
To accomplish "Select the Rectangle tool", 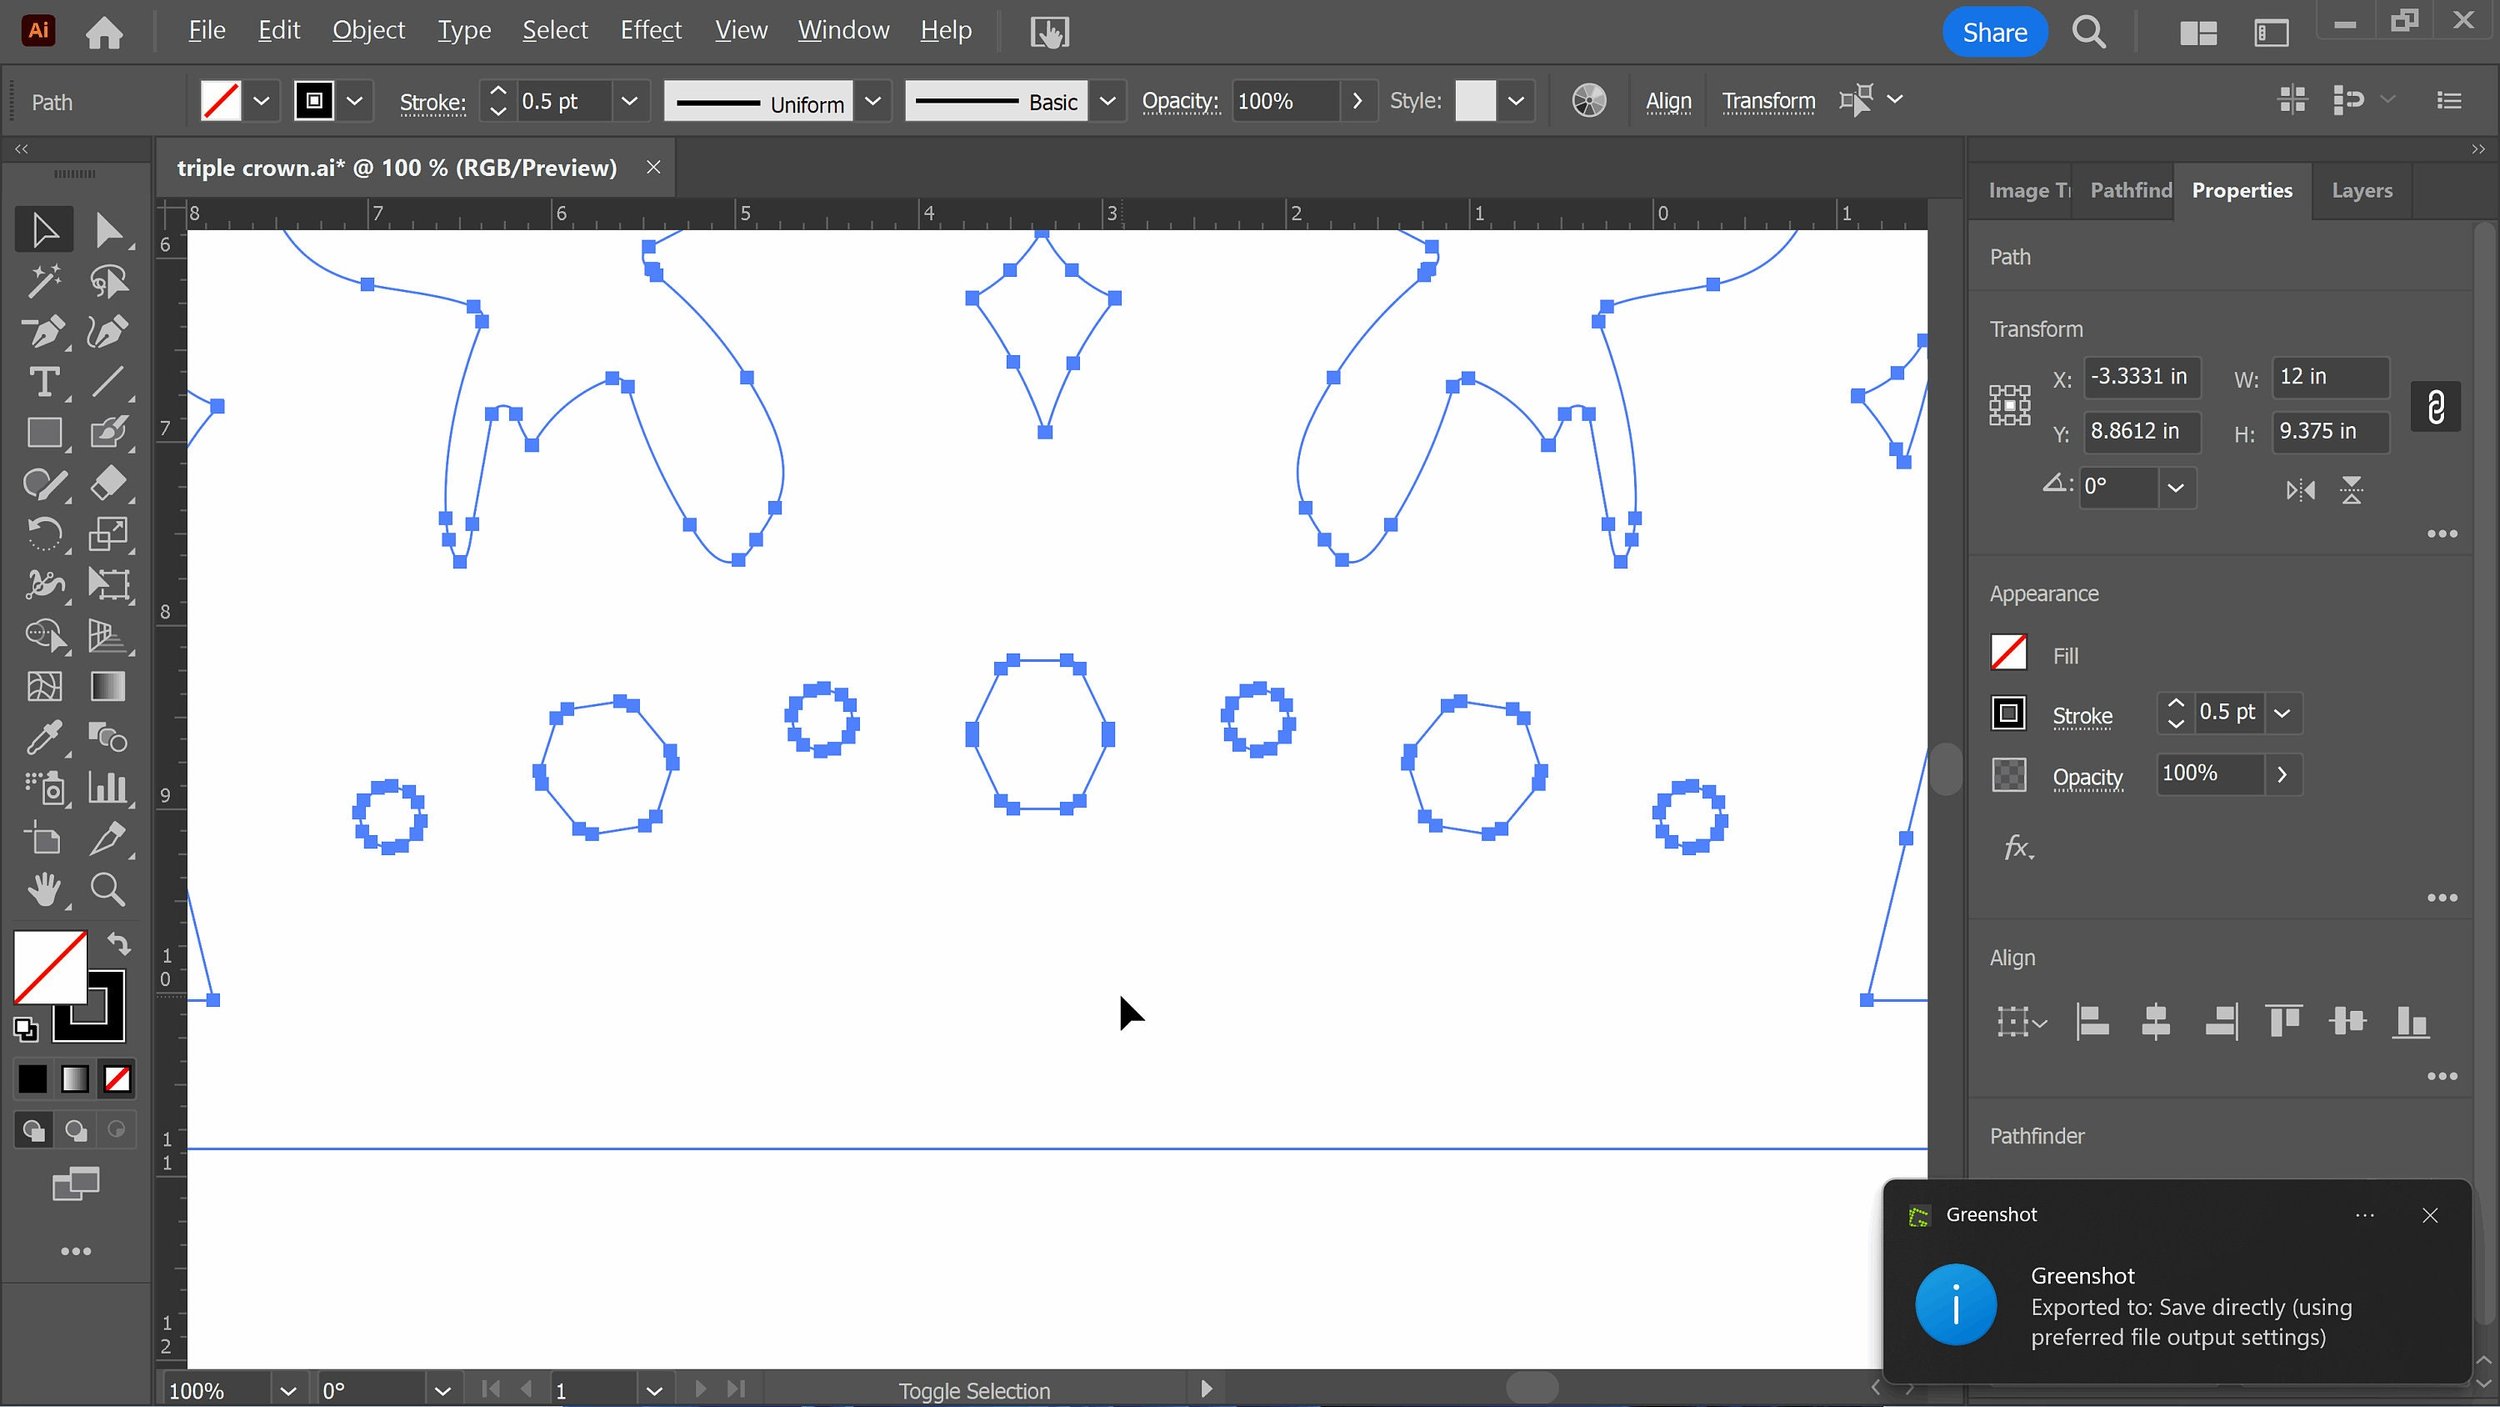I will pos(44,433).
